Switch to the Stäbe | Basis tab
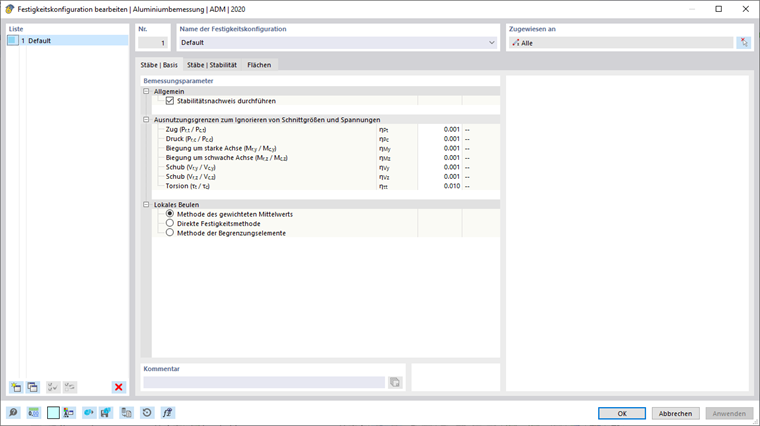The image size is (760, 426). 159,65
